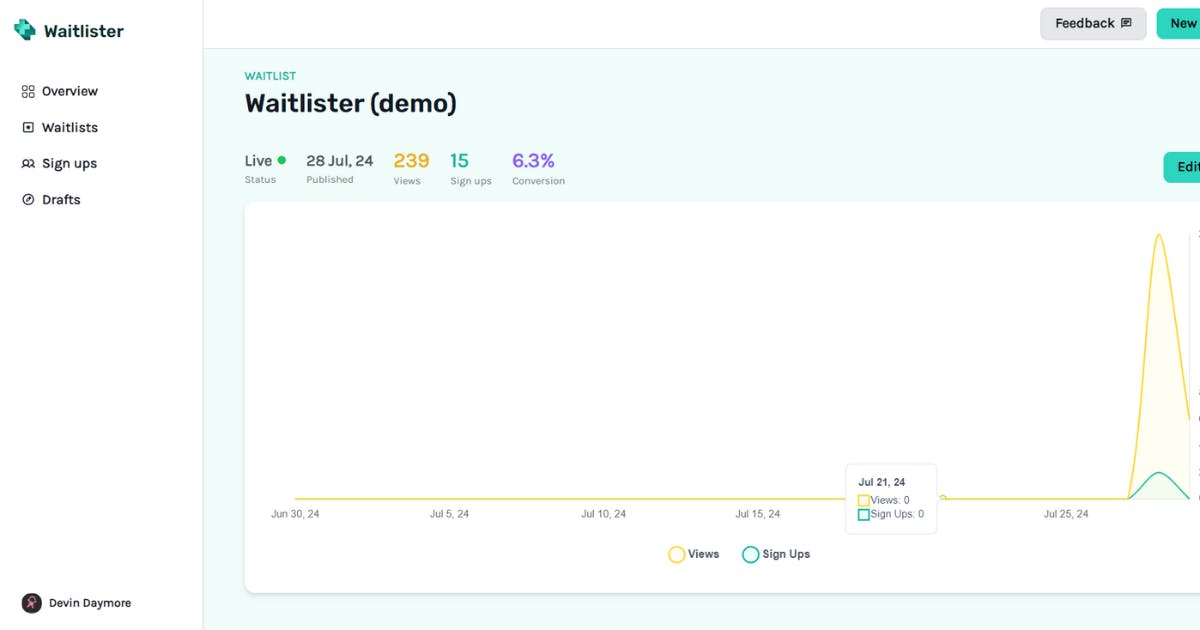The image size is (1200, 630).
Task: Click the Views: 0 tooltip entry
Action: click(884, 500)
